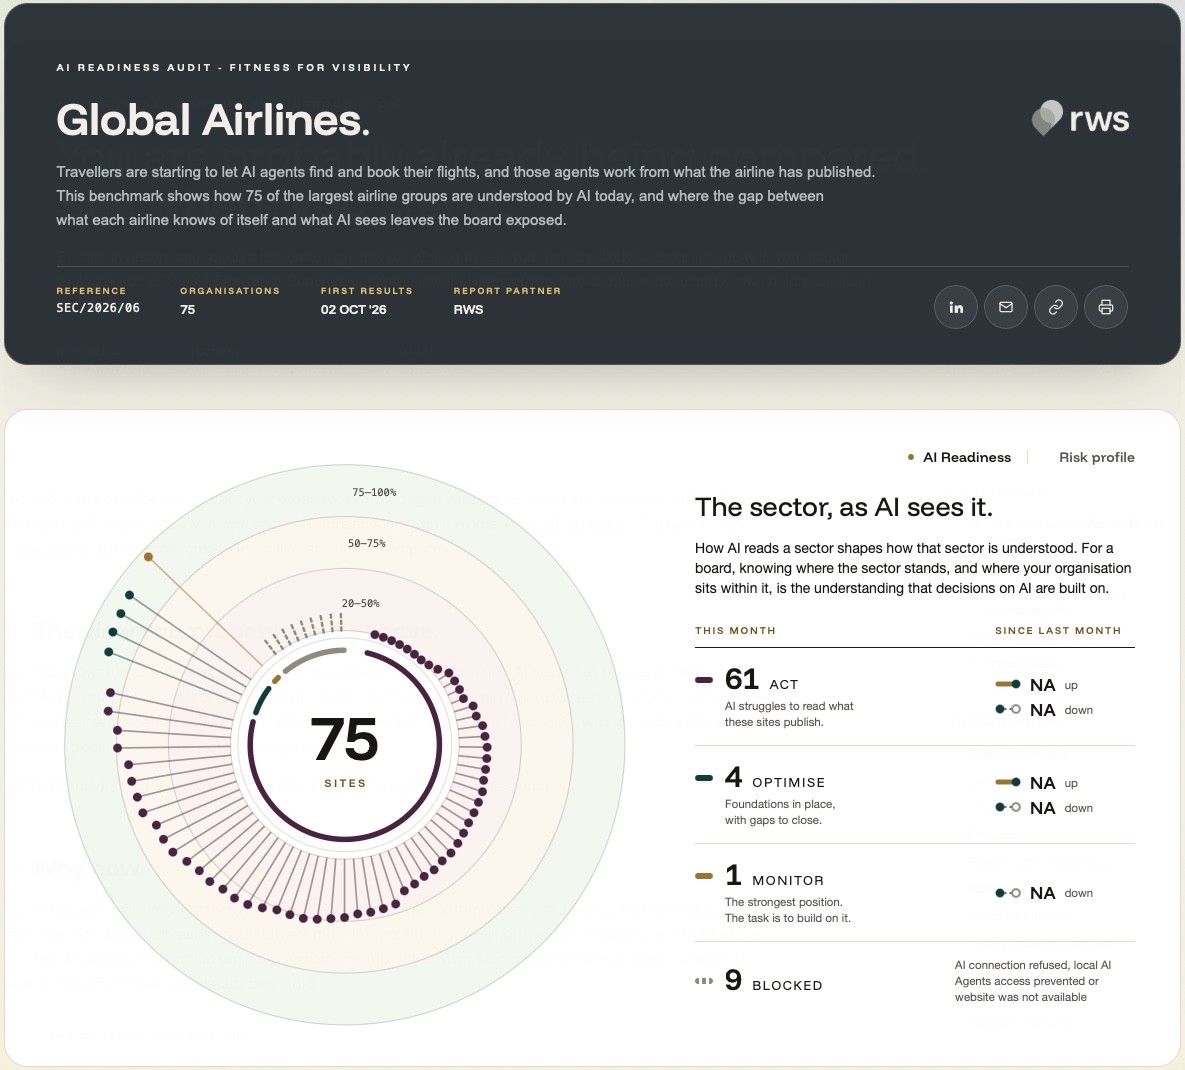Click the down-trend icon in Monitor row
The height and width of the screenshot is (1070, 1185).
[x=1008, y=893]
